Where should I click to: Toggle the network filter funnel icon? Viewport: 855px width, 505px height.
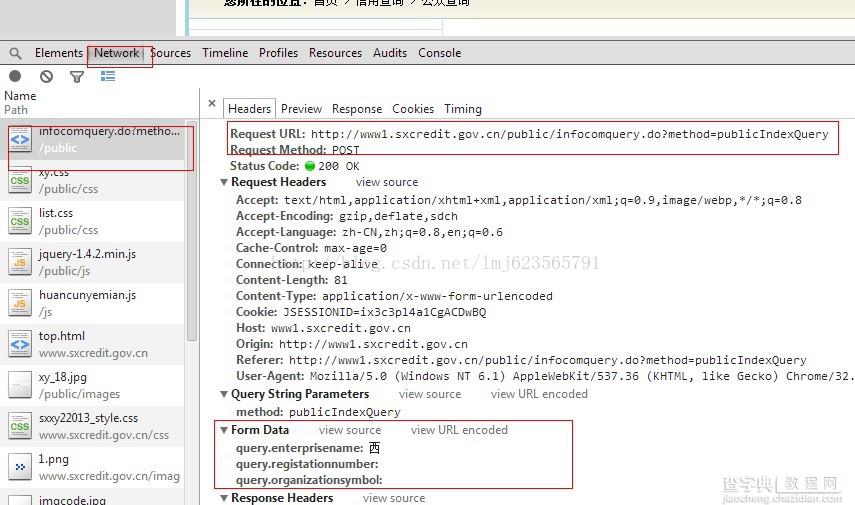coord(77,76)
